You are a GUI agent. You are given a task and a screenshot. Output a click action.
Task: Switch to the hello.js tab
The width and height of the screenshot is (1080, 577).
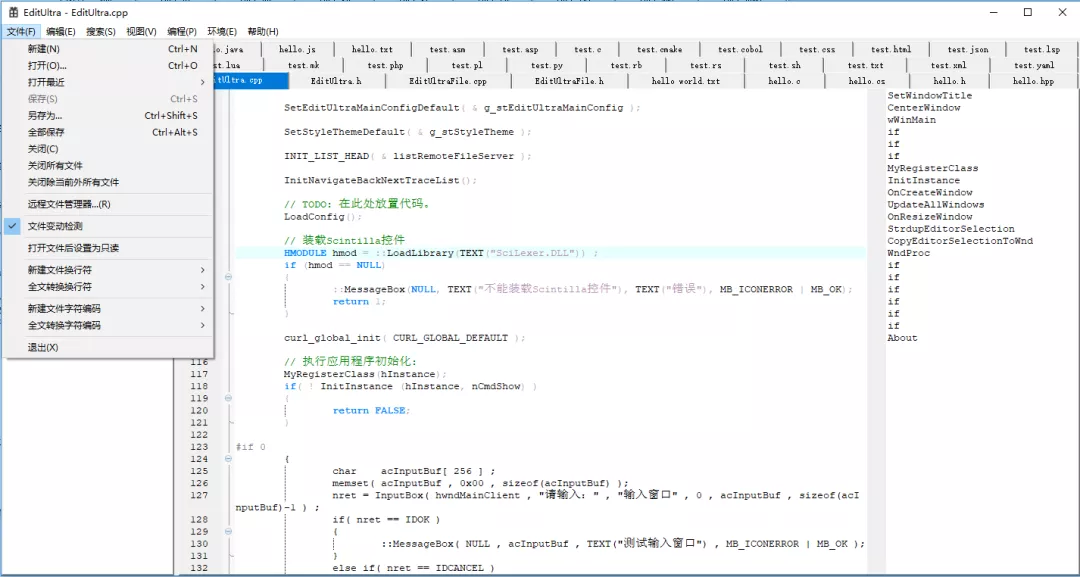(298, 50)
